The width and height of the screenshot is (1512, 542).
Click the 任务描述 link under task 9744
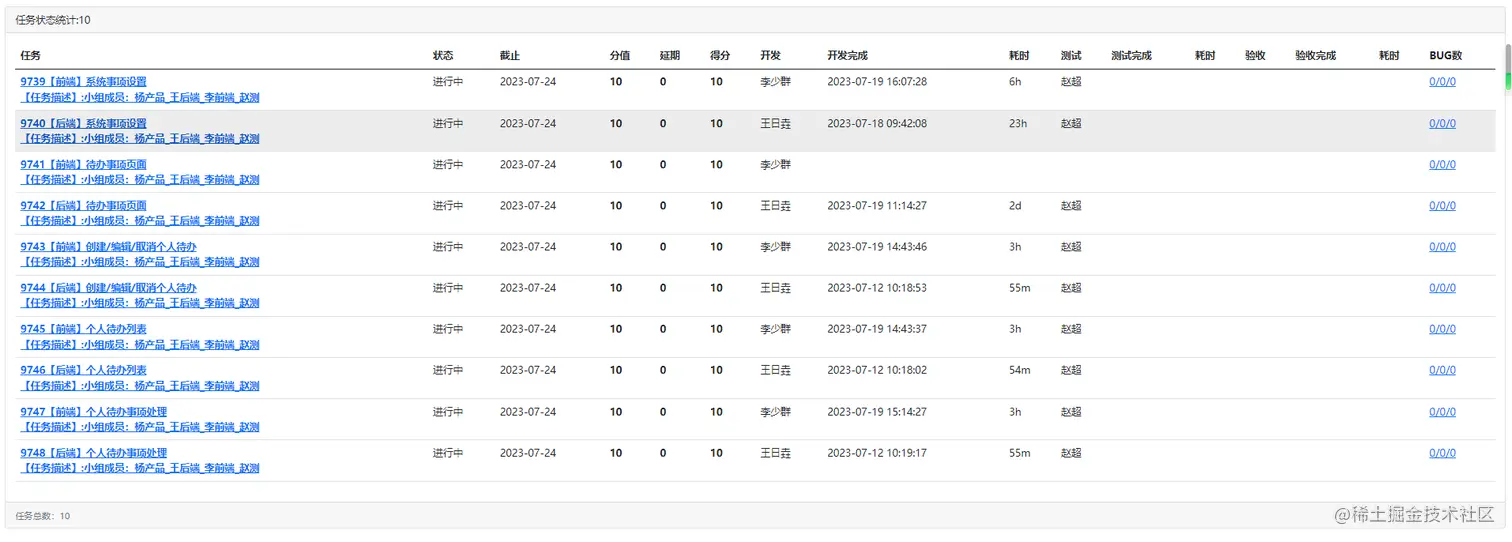[x=140, y=303]
